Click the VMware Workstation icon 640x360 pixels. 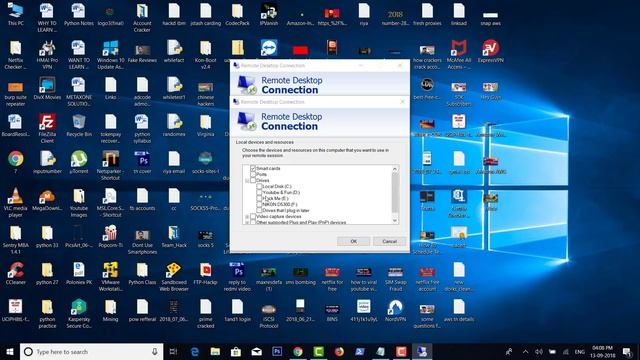(x=110, y=276)
